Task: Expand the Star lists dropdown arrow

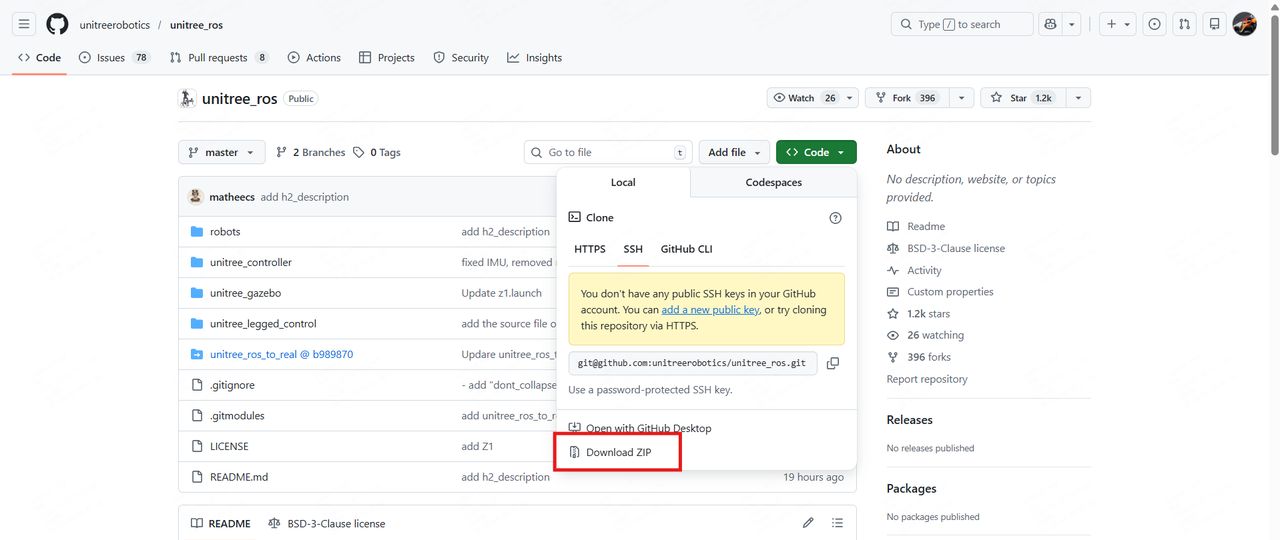Action: coord(1078,98)
